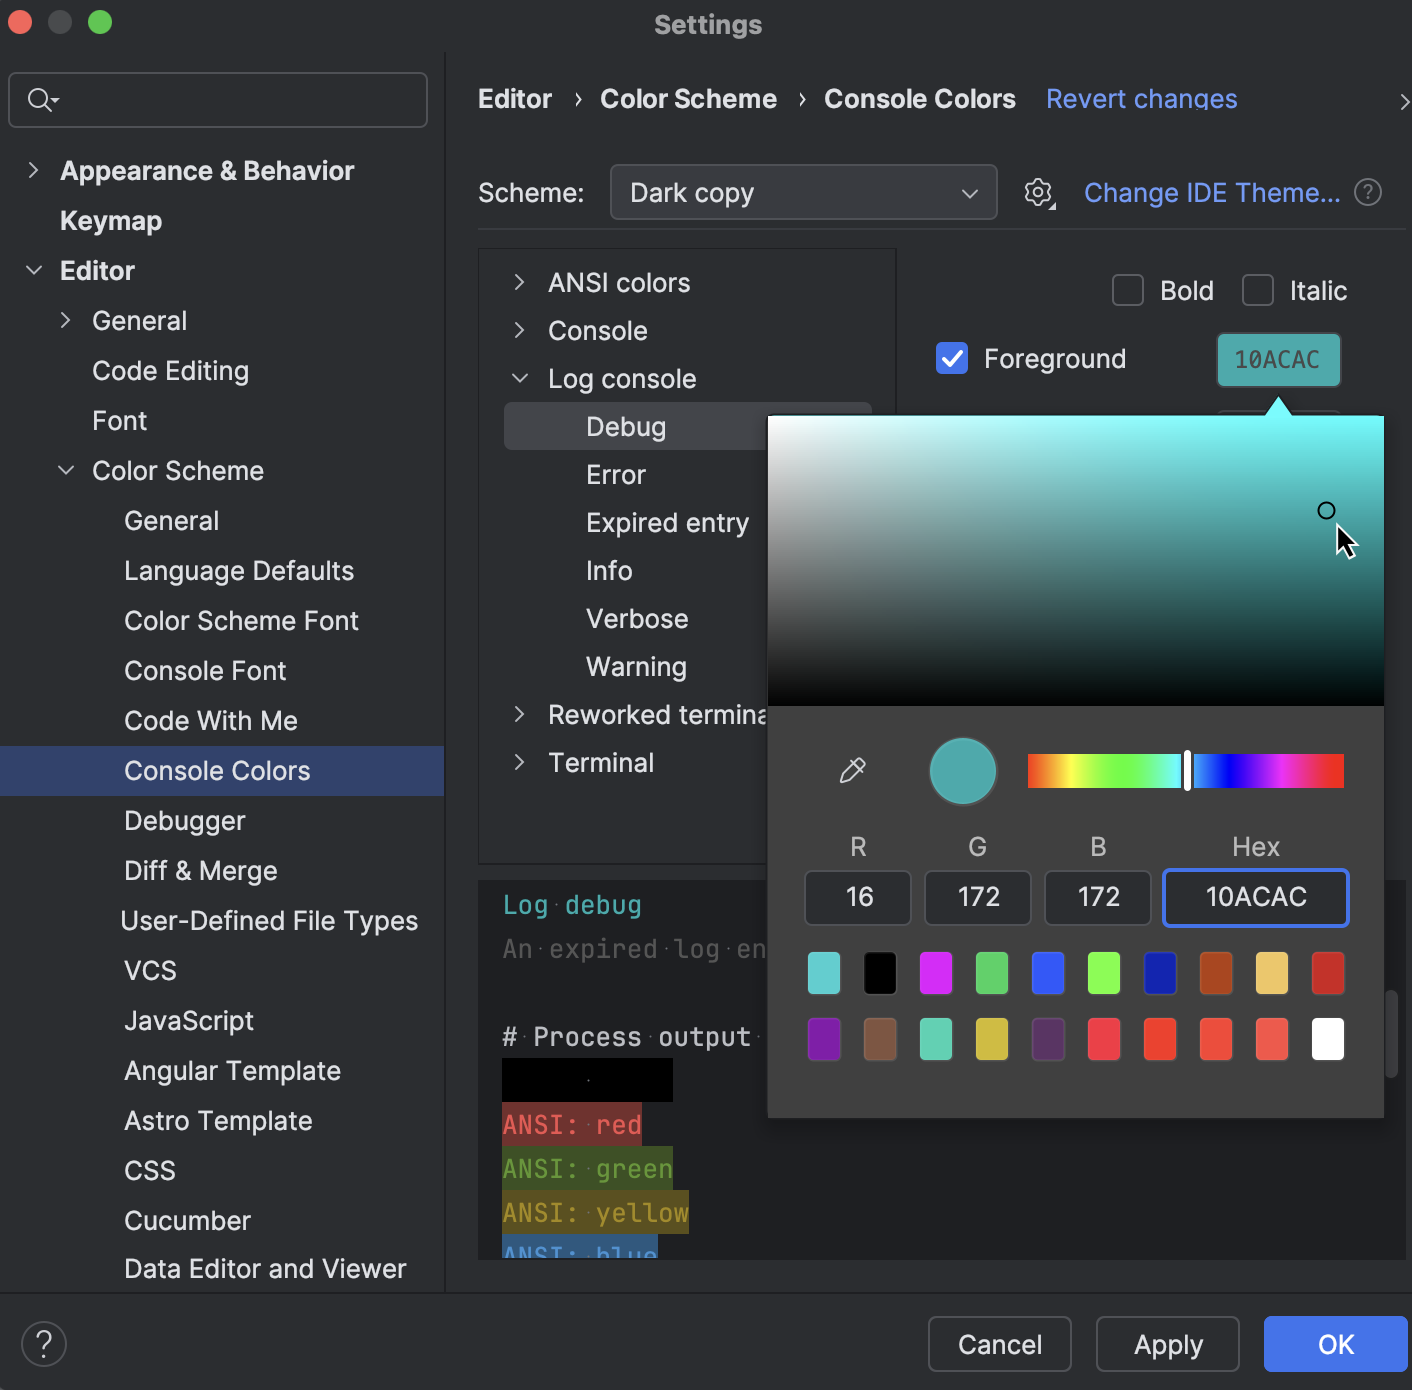
Task: Open the Dark copy scheme dropdown
Action: click(802, 192)
